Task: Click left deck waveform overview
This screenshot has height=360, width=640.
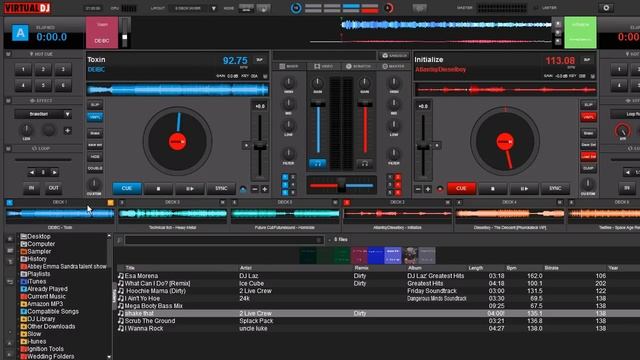Action: [x=177, y=89]
